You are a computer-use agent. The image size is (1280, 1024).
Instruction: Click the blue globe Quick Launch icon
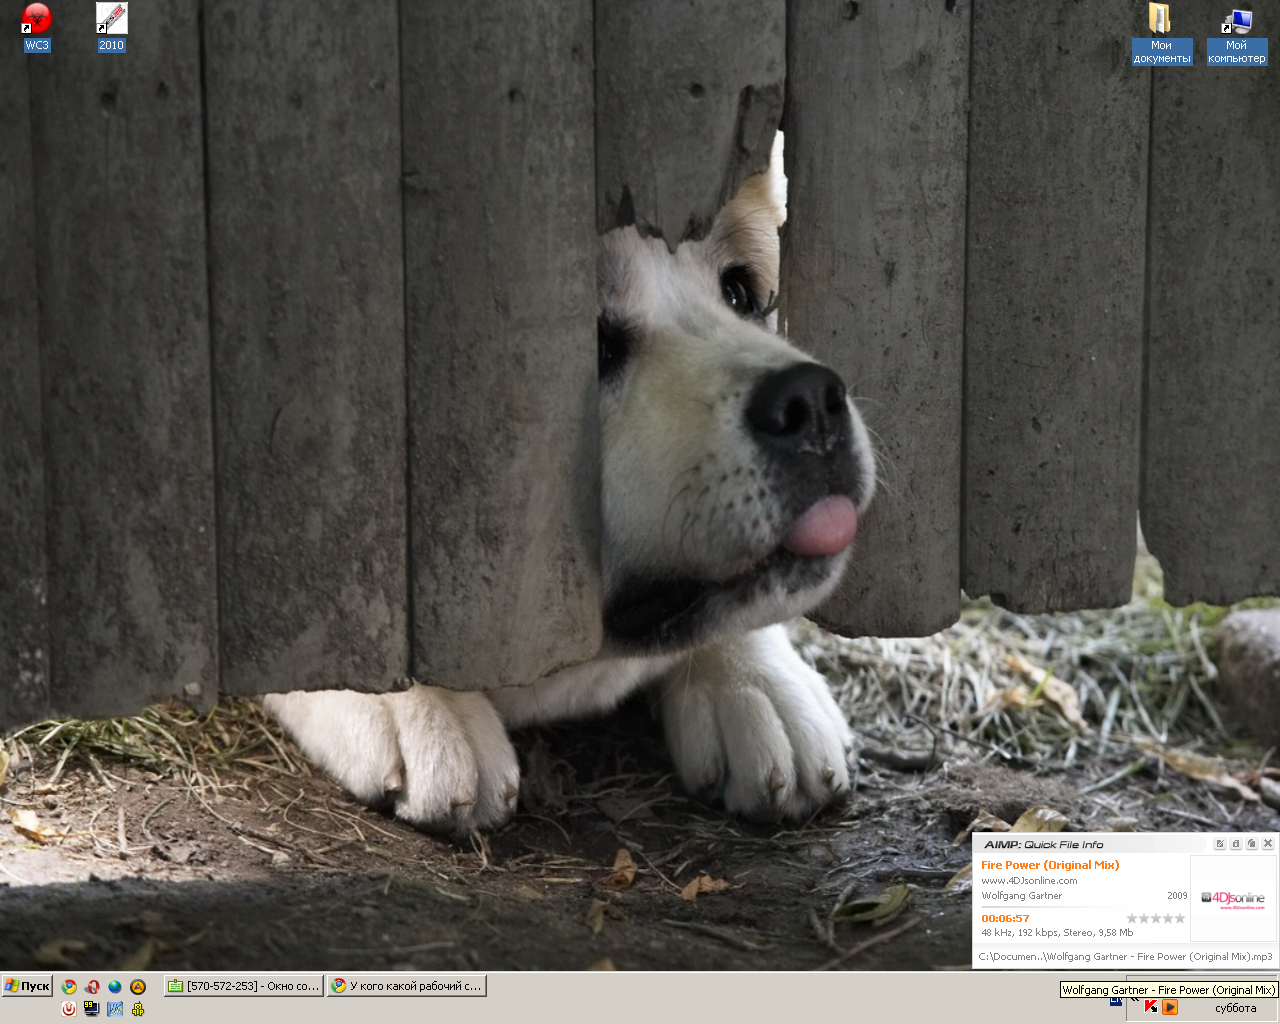click(115, 987)
